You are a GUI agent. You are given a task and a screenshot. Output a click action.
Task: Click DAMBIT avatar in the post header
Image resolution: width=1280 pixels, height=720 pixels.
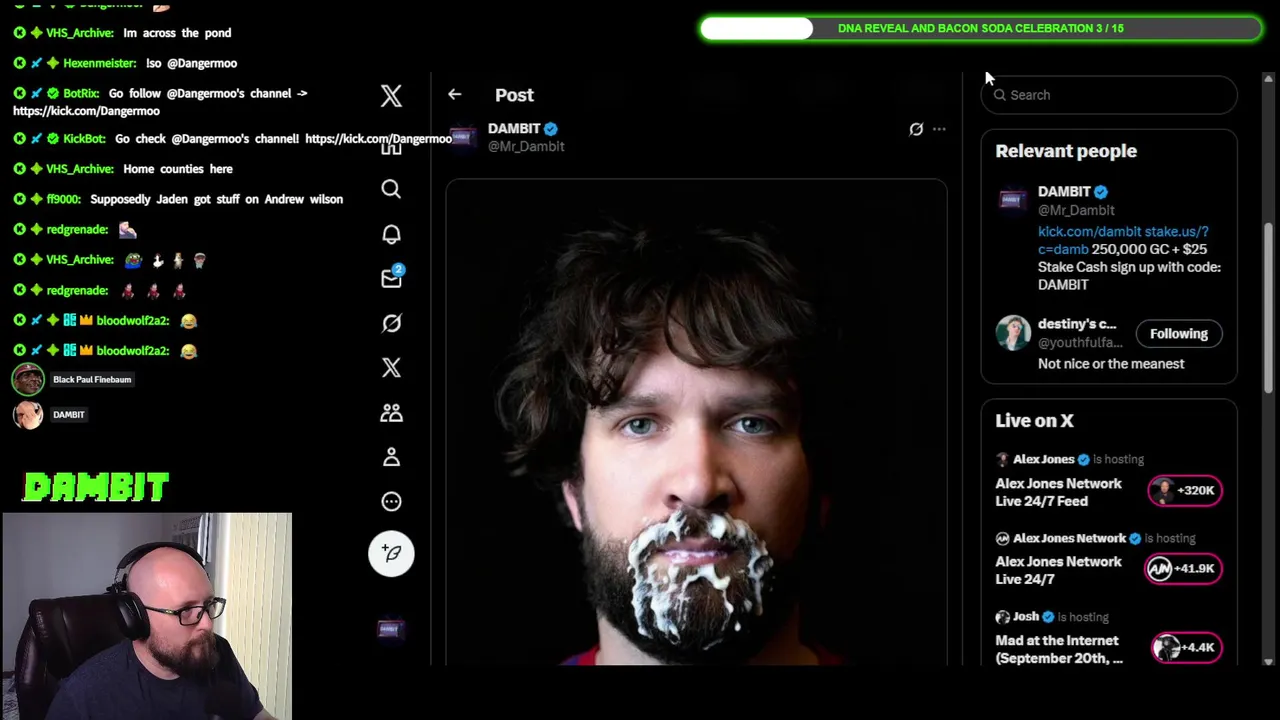(462, 137)
